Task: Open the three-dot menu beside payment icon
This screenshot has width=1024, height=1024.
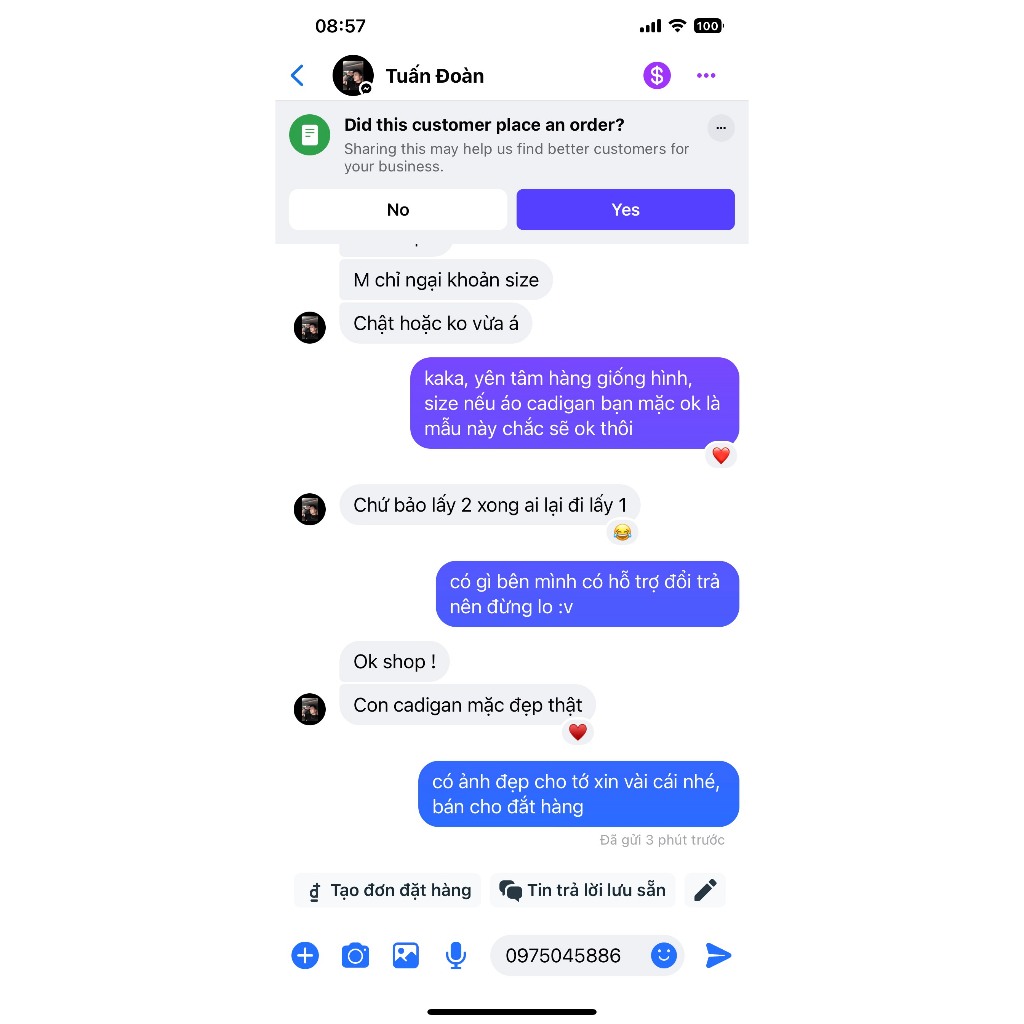Action: [x=705, y=76]
